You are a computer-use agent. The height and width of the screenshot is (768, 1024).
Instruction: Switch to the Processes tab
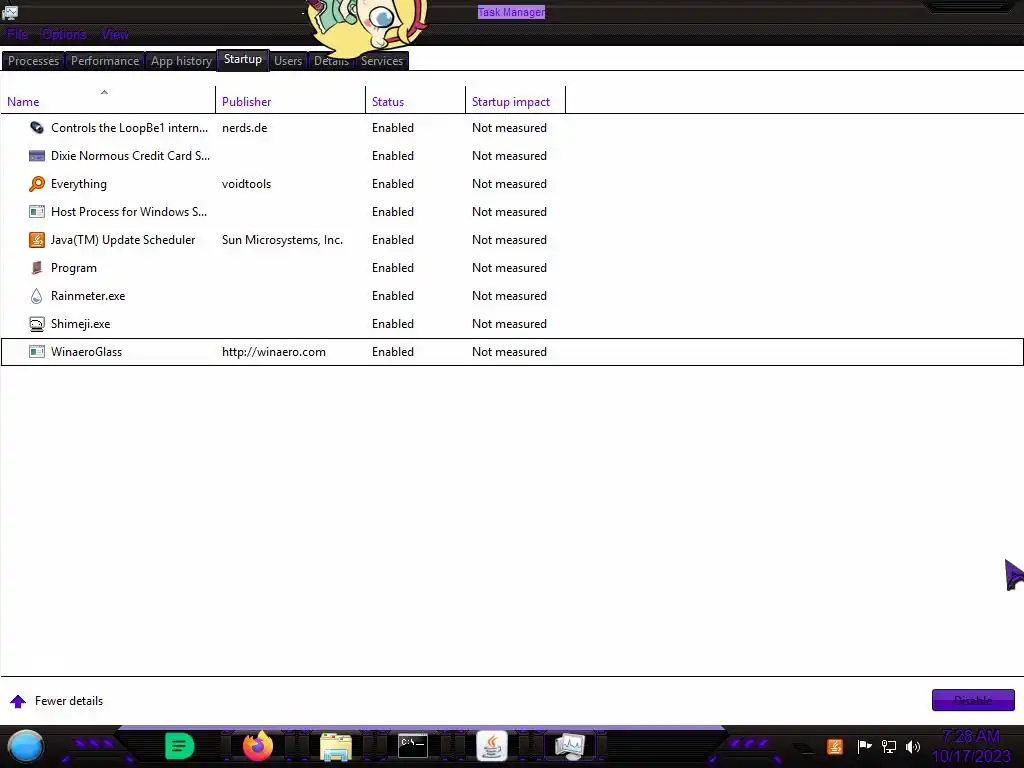pyautogui.click(x=33, y=61)
